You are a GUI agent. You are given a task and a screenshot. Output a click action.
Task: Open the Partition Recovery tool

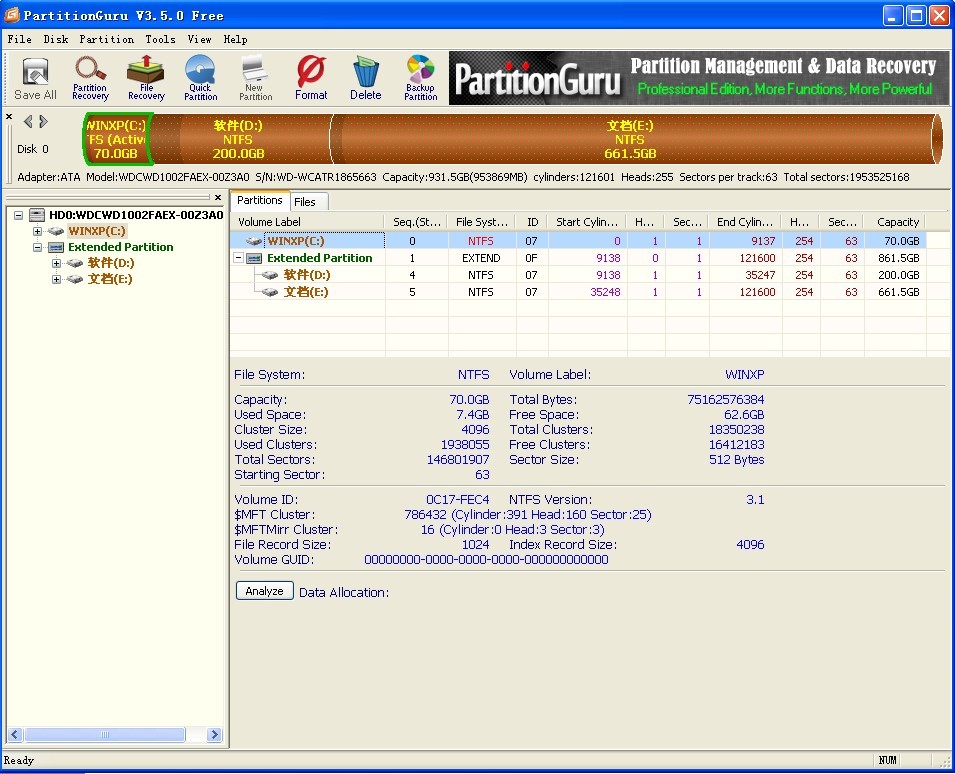click(x=90, y=78)
